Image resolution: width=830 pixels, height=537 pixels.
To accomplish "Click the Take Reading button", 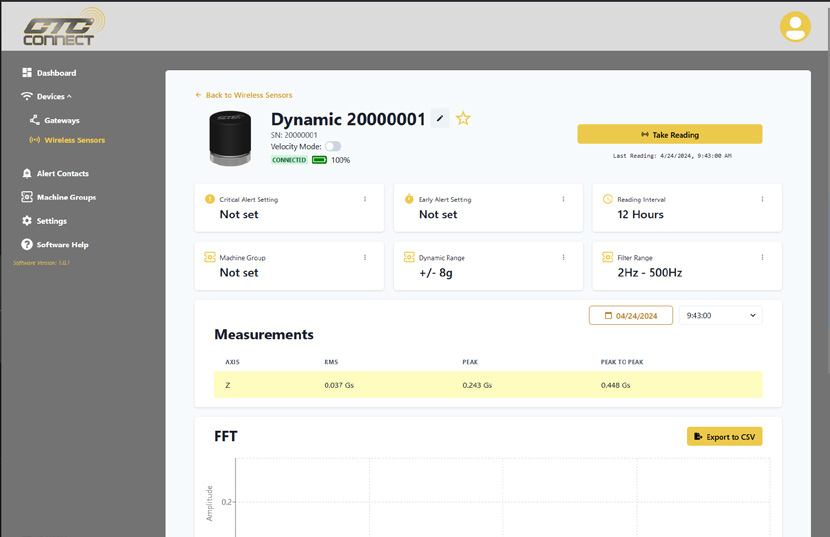I will pyautogui.click(x=670, y=134).
